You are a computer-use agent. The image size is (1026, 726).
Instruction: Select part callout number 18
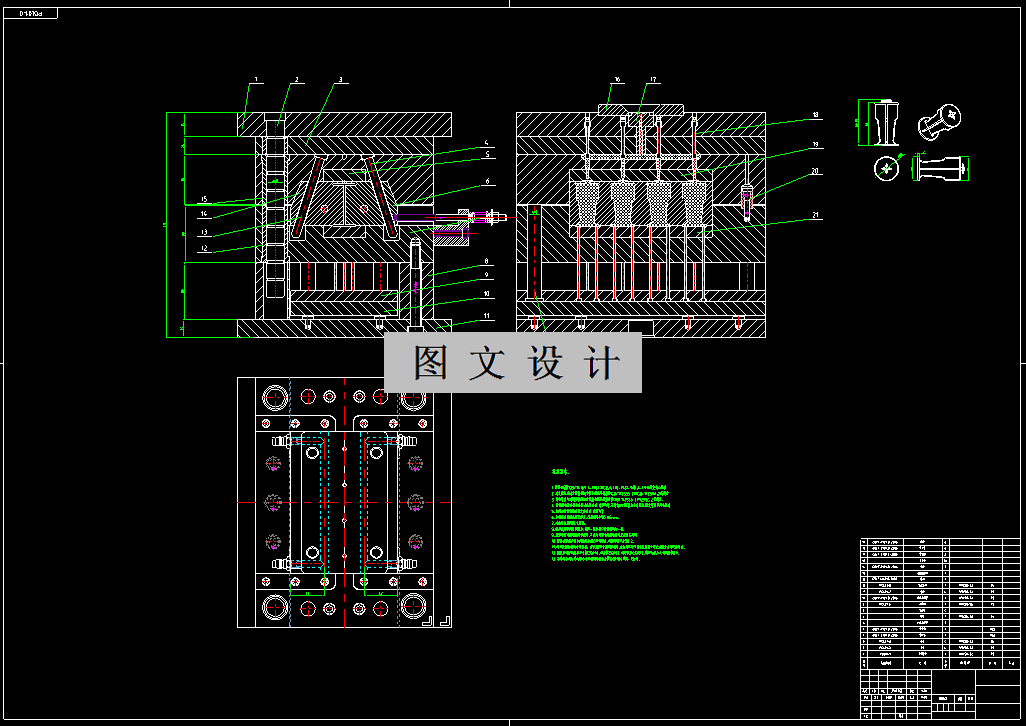tap(815, 115)
